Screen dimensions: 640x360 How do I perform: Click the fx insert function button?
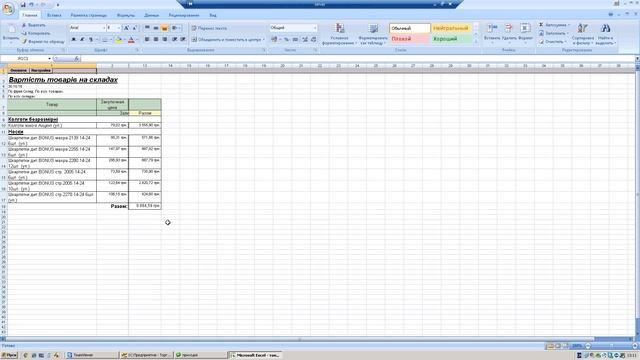[76, 58]
